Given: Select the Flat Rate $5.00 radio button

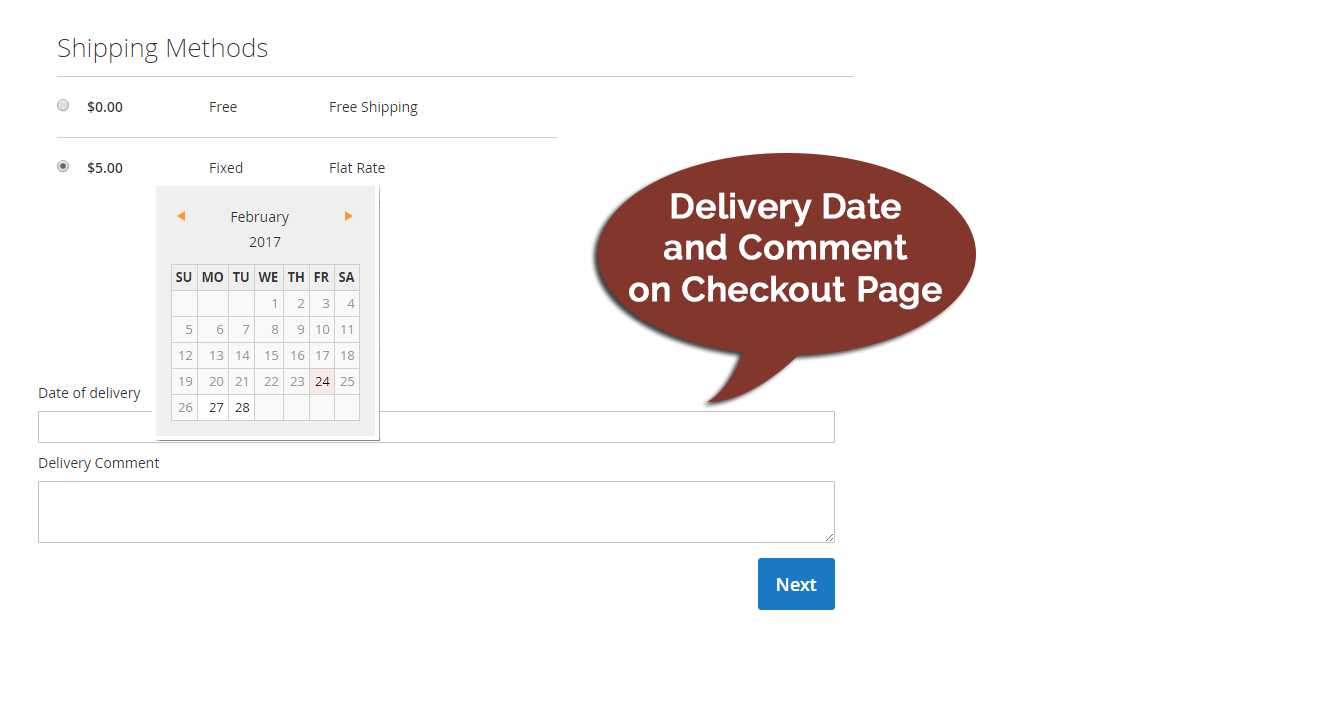Looking at the screenshot, I should pos(63,166).
